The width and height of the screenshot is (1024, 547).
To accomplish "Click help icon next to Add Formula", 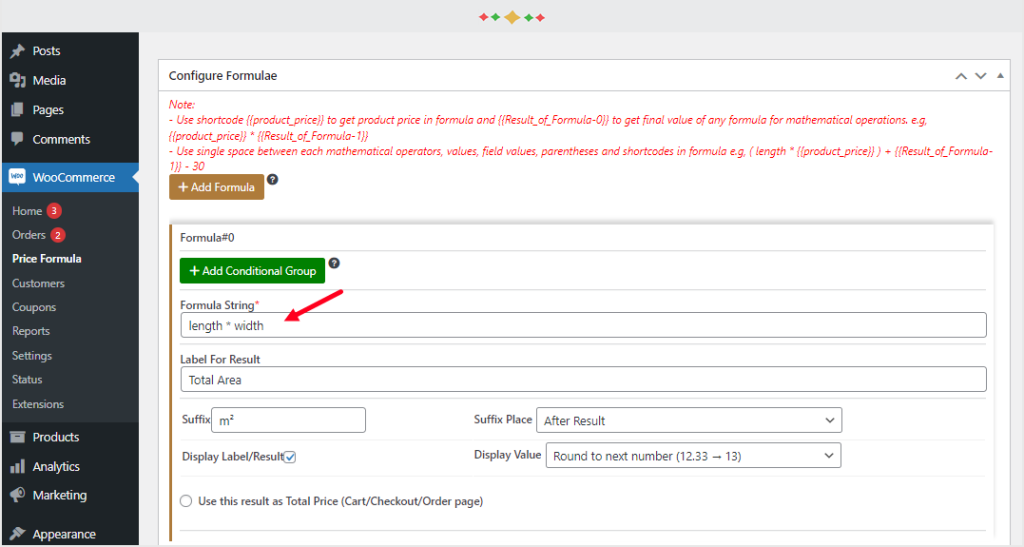I will pos(272,180).
